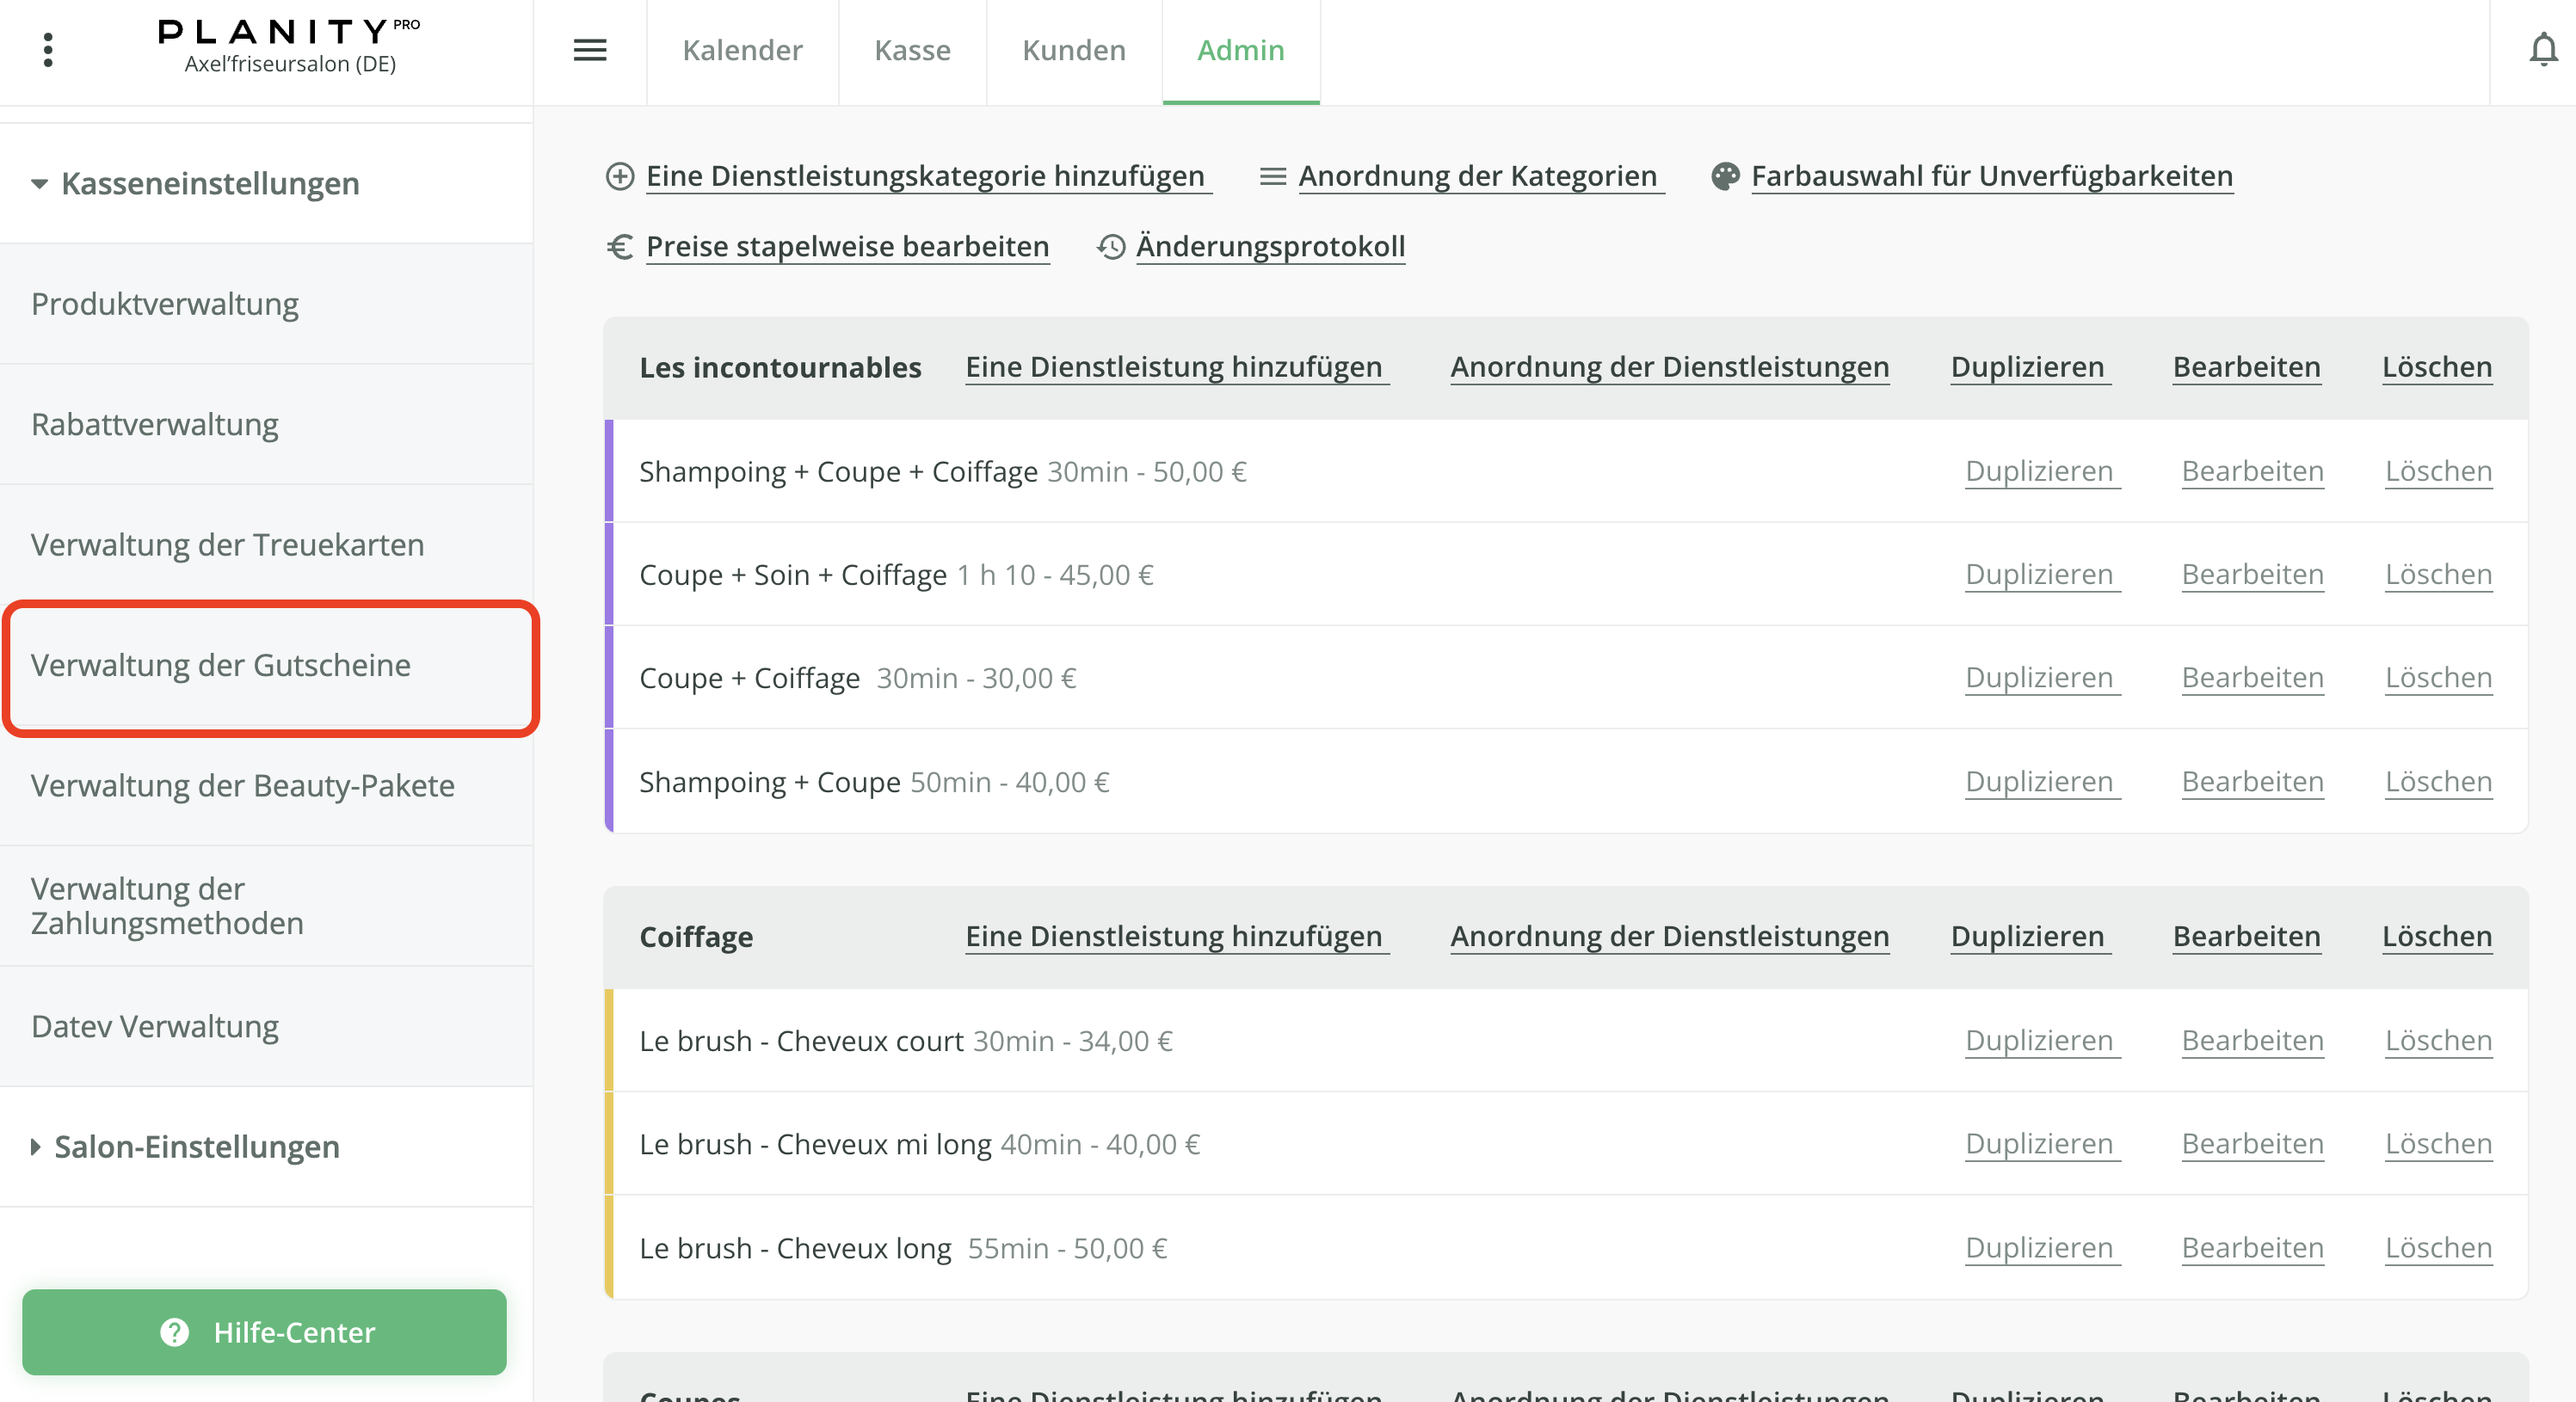2576x1402 pixels.
Task: Duplicate Coupe + Soin + Coiffage service
Action: coord(2042,574)
